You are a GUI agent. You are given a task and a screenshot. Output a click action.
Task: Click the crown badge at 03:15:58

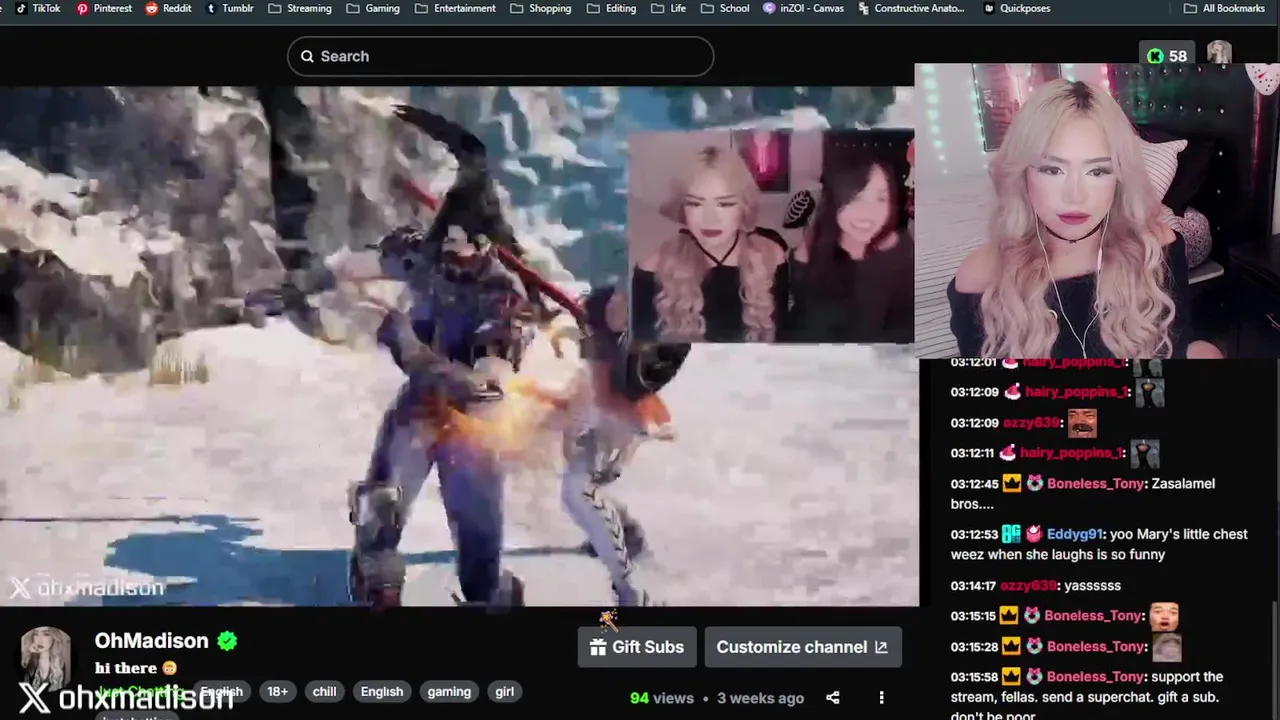(x=1012, y=677)
